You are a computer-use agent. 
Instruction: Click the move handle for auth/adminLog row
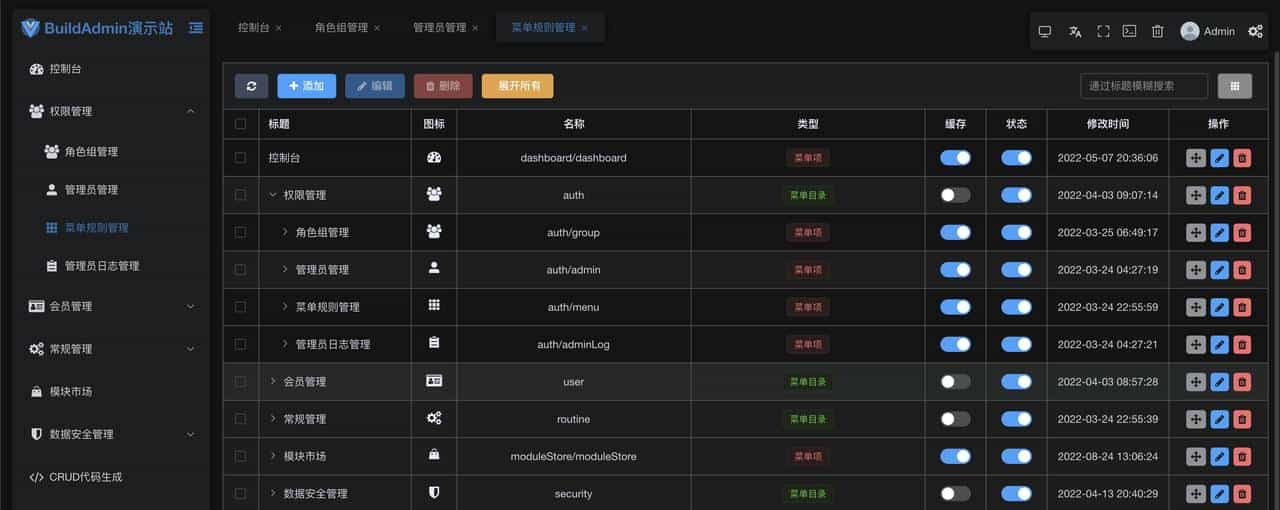[x=1196, y=344]
